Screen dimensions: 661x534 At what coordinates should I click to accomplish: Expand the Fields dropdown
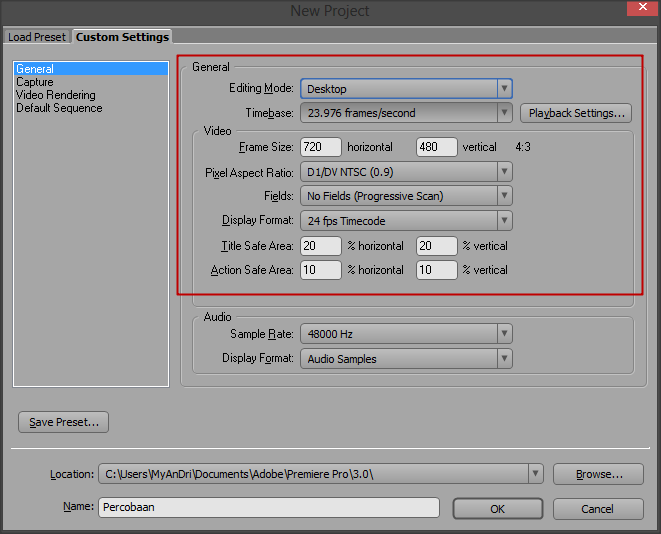click(406, 196)
